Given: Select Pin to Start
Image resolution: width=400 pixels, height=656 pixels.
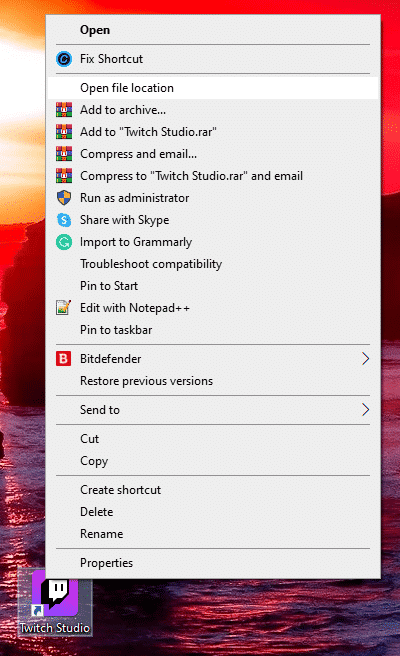Looking at the screenshot, I should (x=213, y=286).
